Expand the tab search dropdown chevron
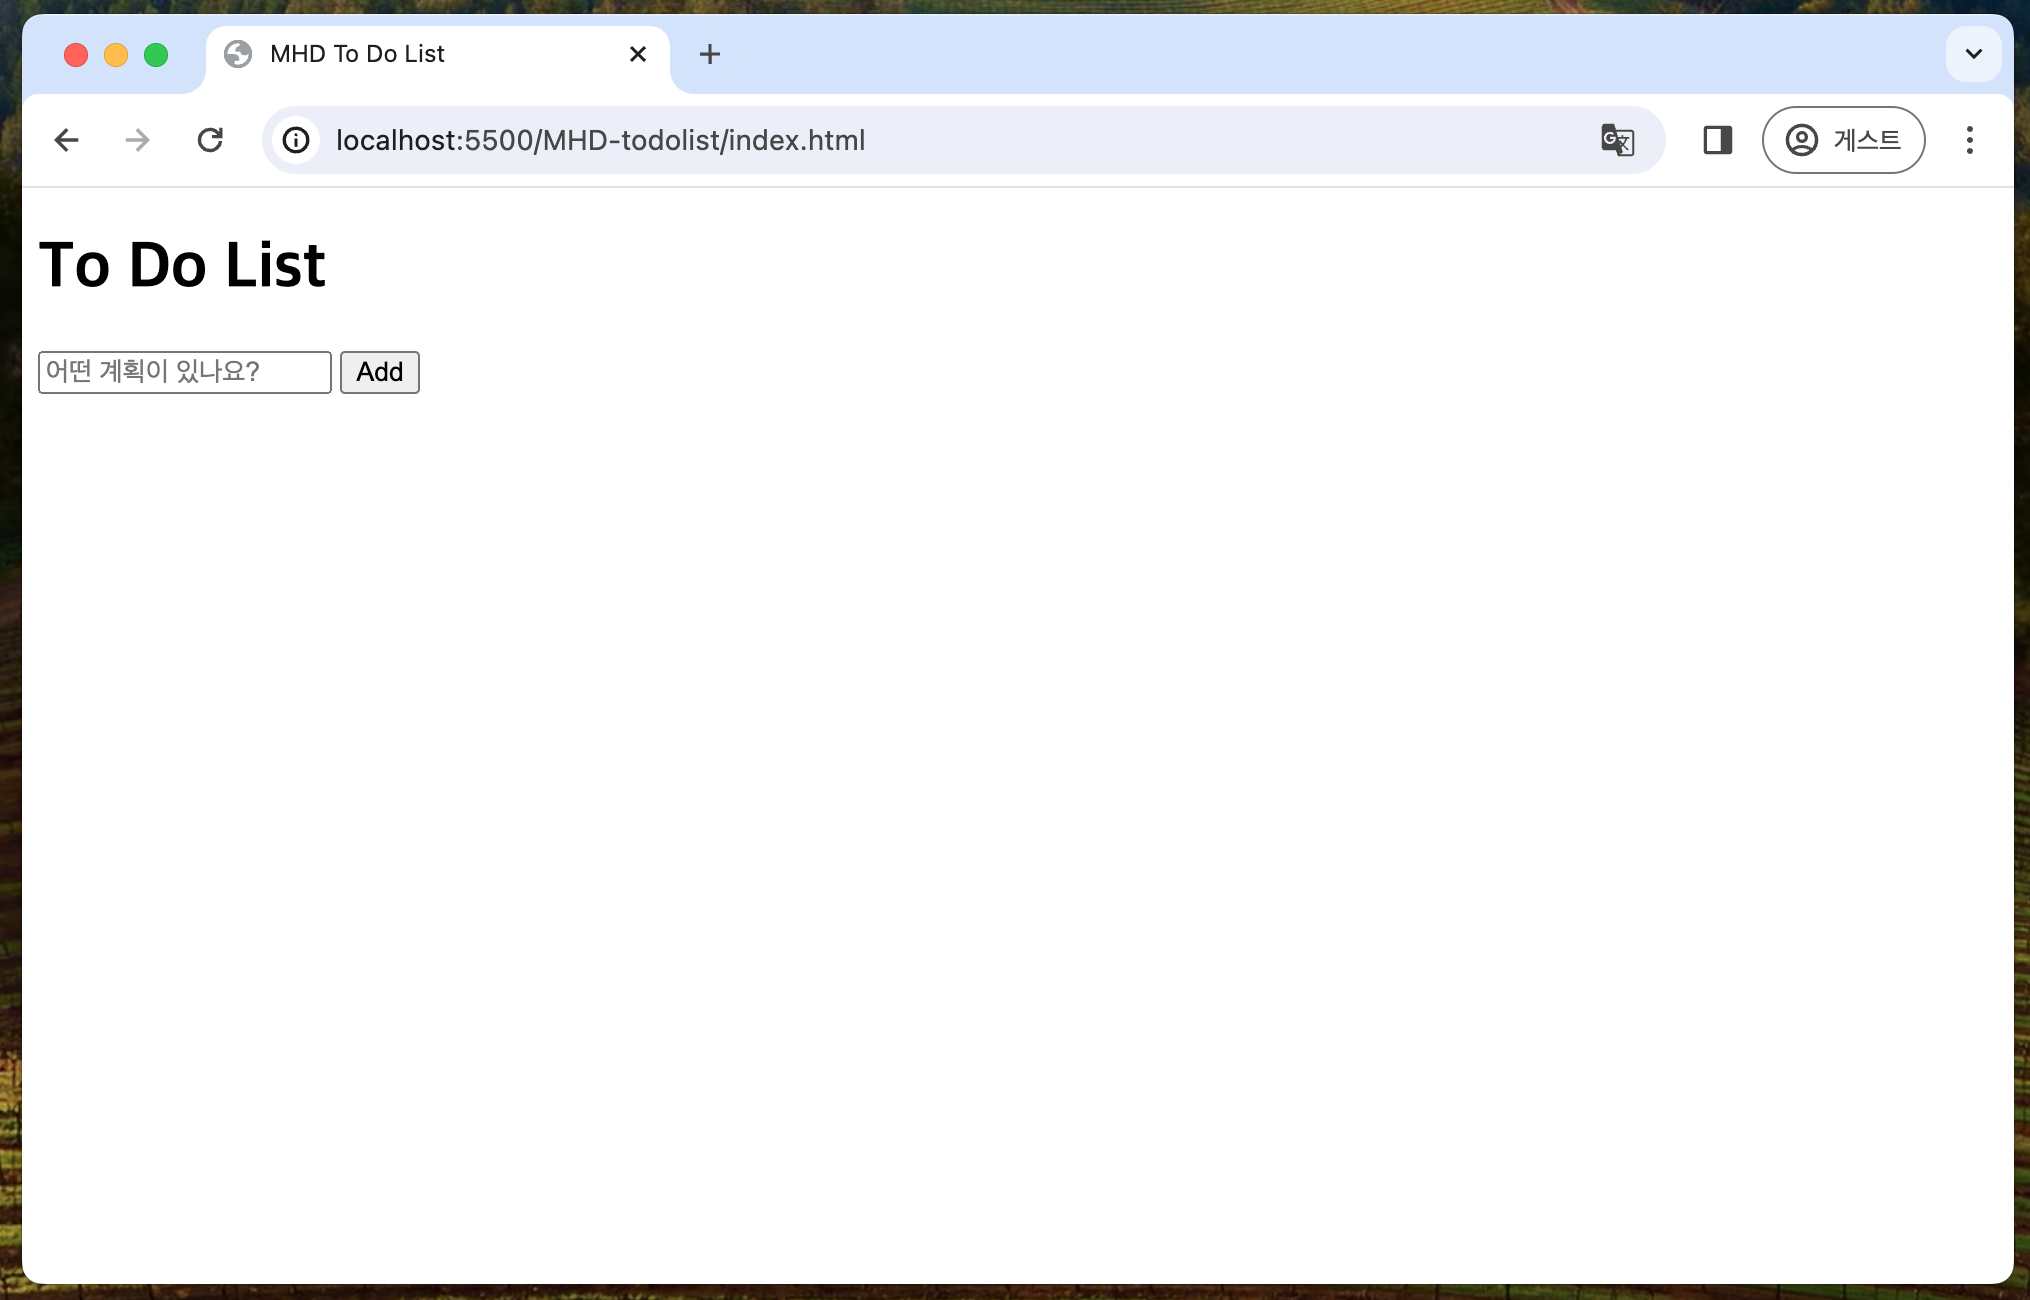 tap(1973, 54)
